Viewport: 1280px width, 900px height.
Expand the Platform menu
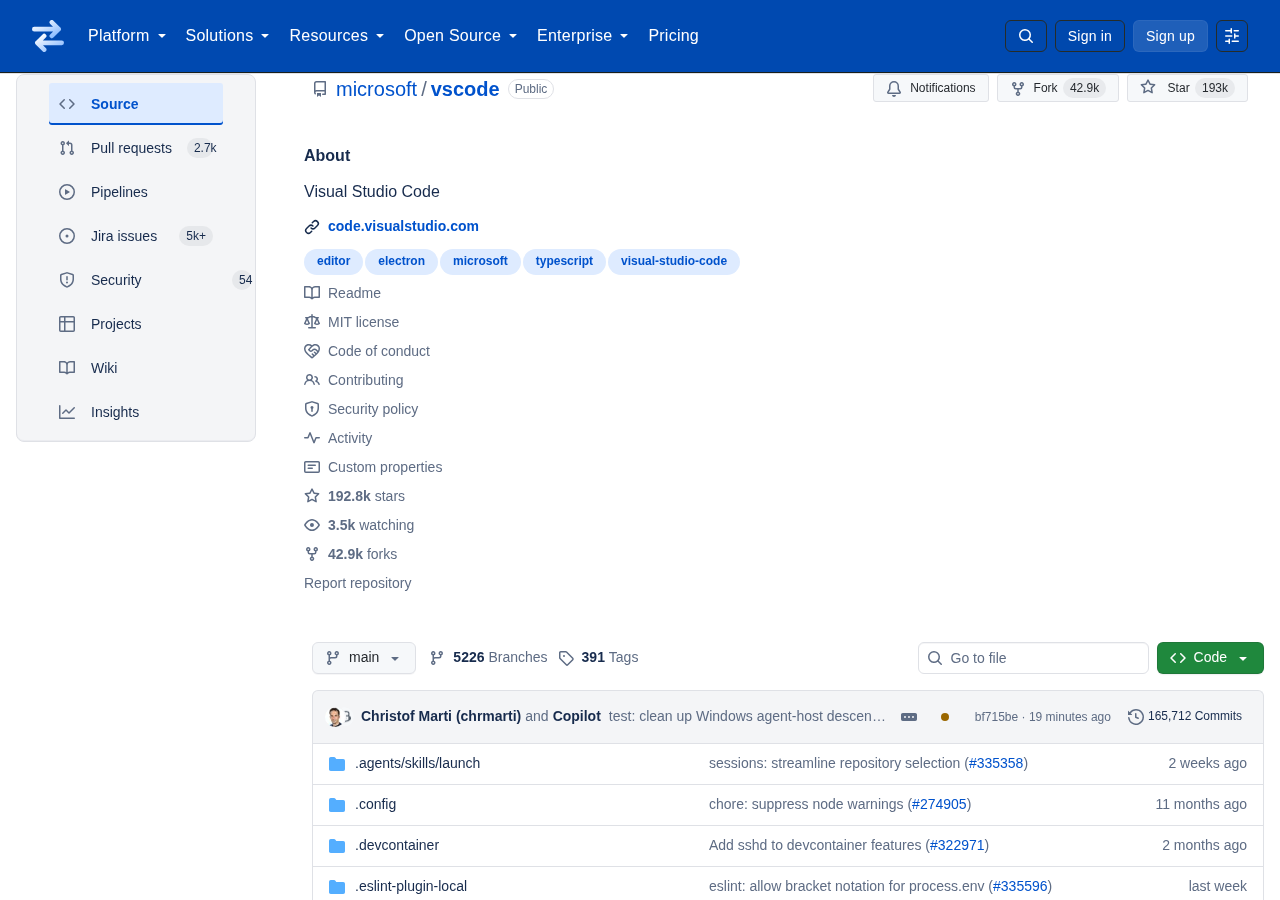[x=127, y=36]
